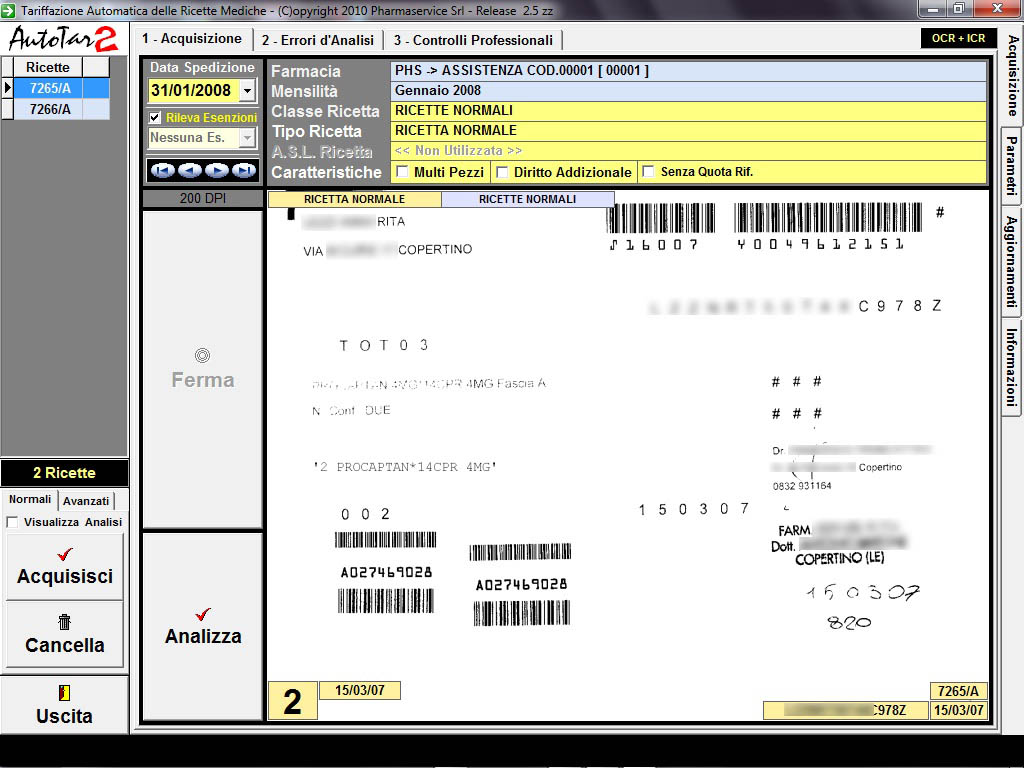Go to the next recipe record
1024x768 pixels.
pyautogui.click(x=216, y=171)
